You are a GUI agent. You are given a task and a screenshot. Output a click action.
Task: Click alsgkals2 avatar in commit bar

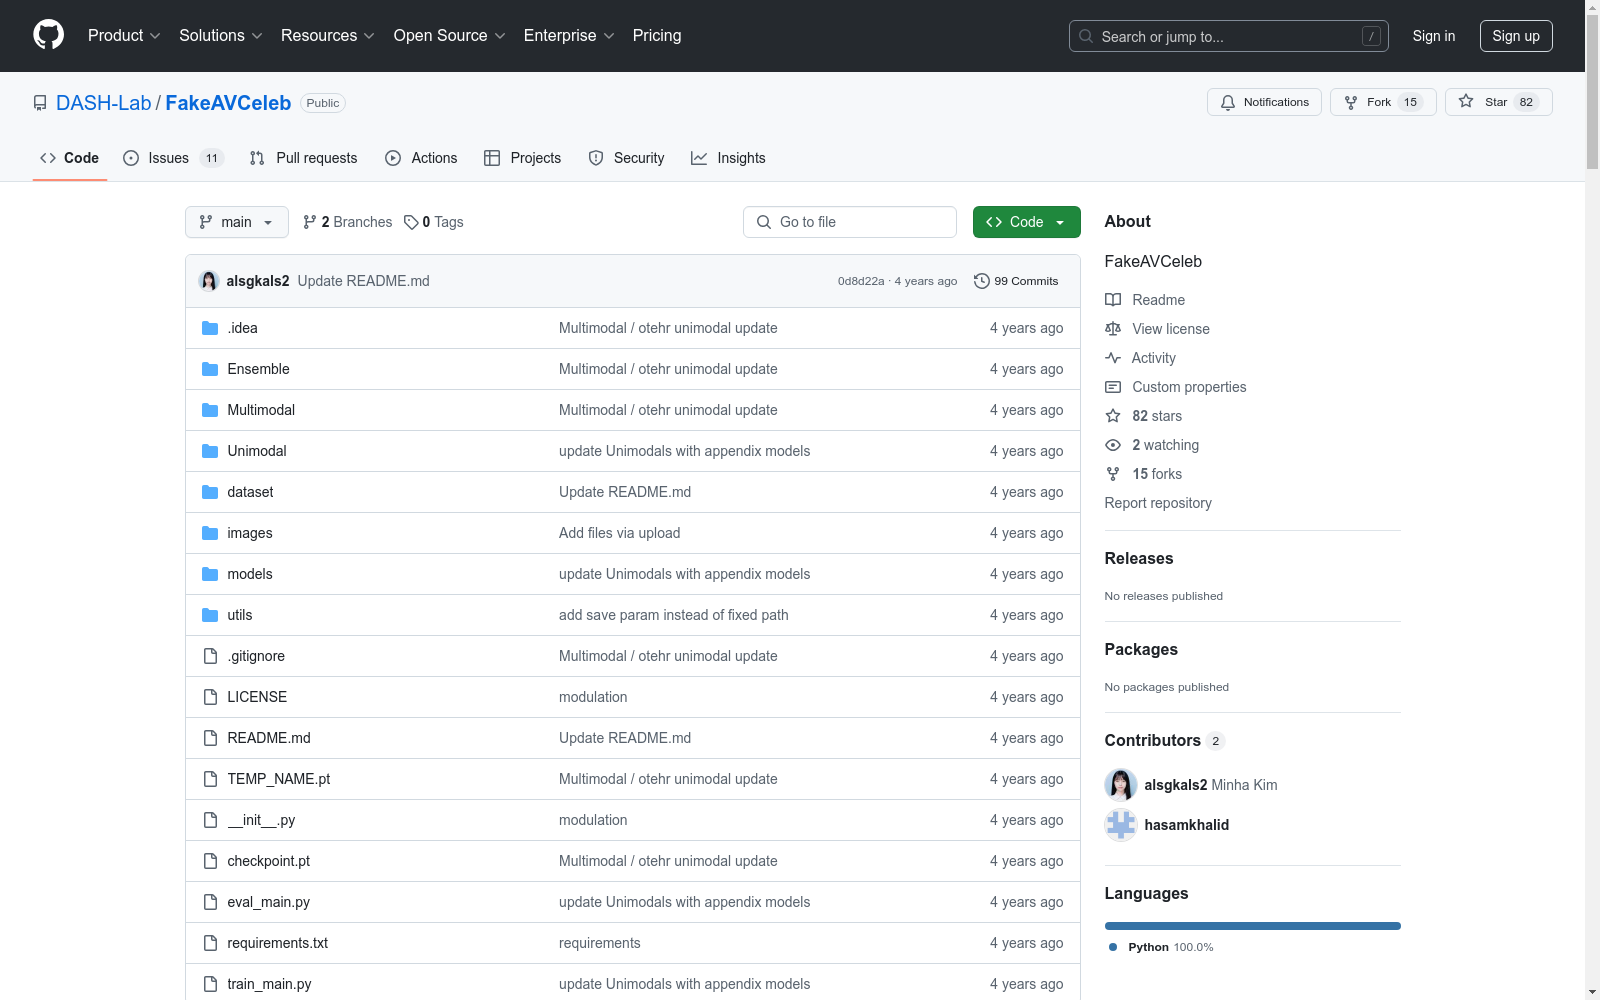tap(209, 281)
